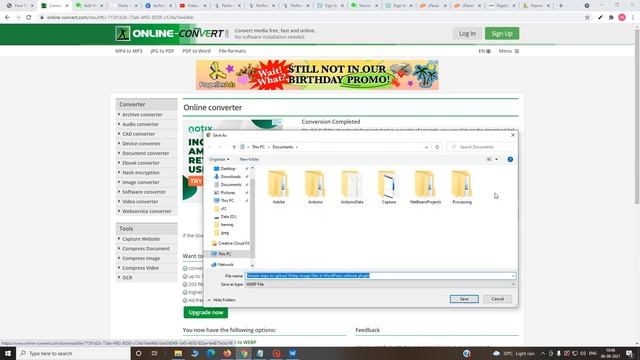Open the OCR tool link
Image resolution: width=640 pixels, height=360 pixels.
pos(127,278)
